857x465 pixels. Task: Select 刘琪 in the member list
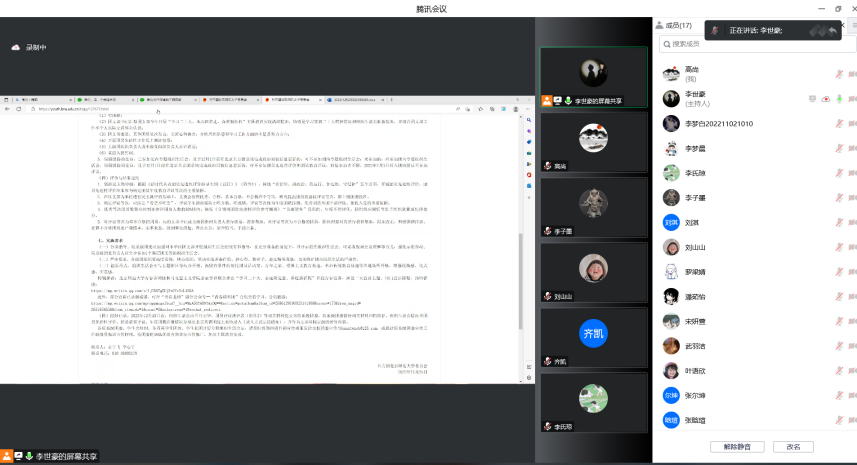pyautogui.click(x=690, y=222)
